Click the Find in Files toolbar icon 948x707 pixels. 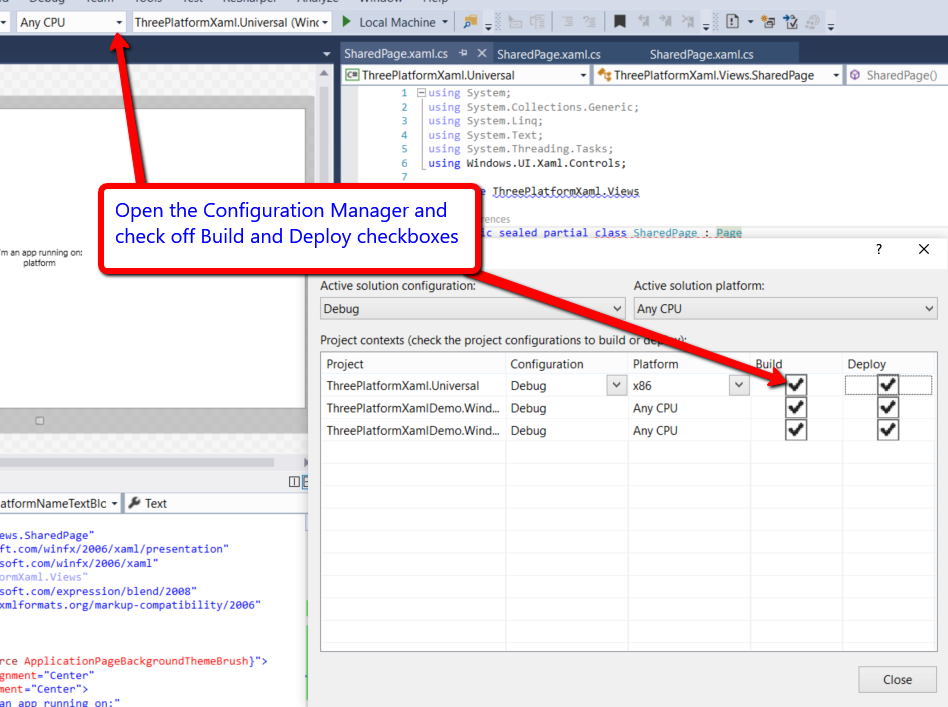click(470, 21)
